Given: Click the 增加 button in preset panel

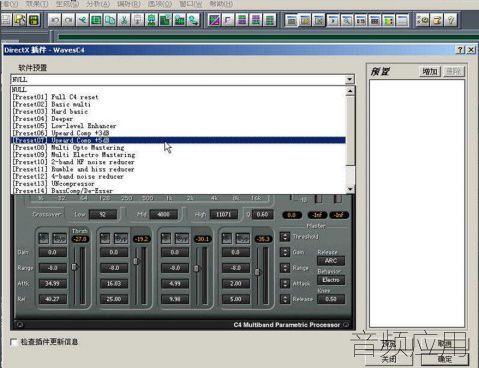Looking at the screenshot, I should click(430, 71).
